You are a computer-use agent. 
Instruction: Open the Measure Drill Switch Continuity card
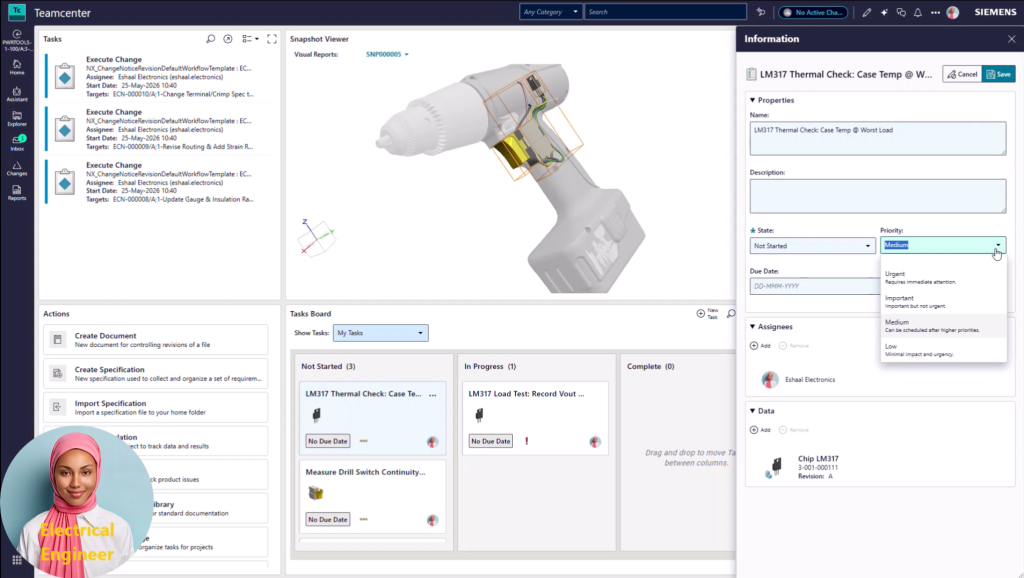[372, 496]
